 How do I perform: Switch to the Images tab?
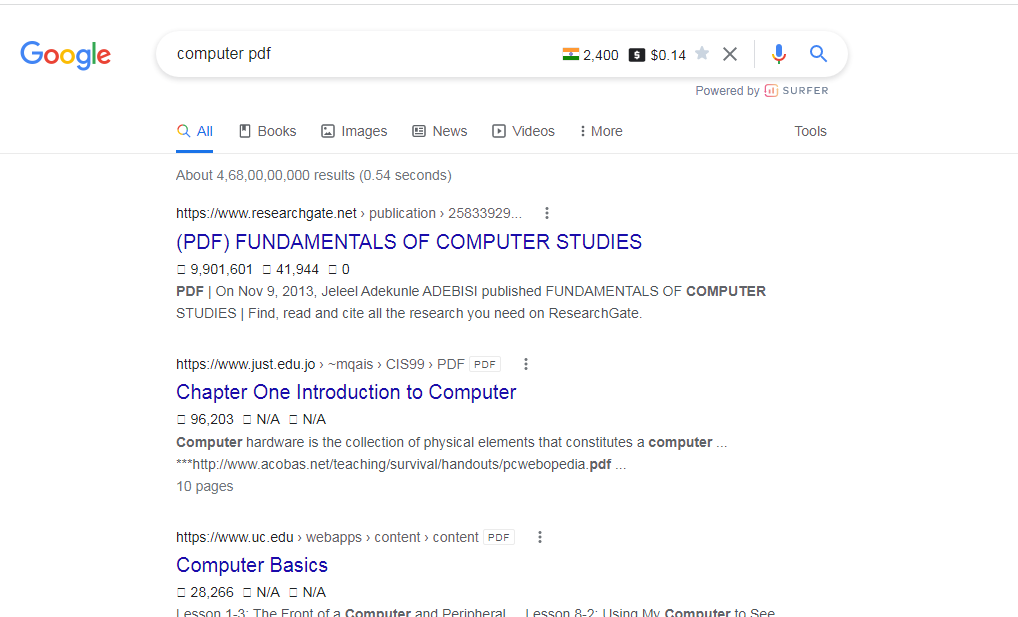click(x=354, y=131)
